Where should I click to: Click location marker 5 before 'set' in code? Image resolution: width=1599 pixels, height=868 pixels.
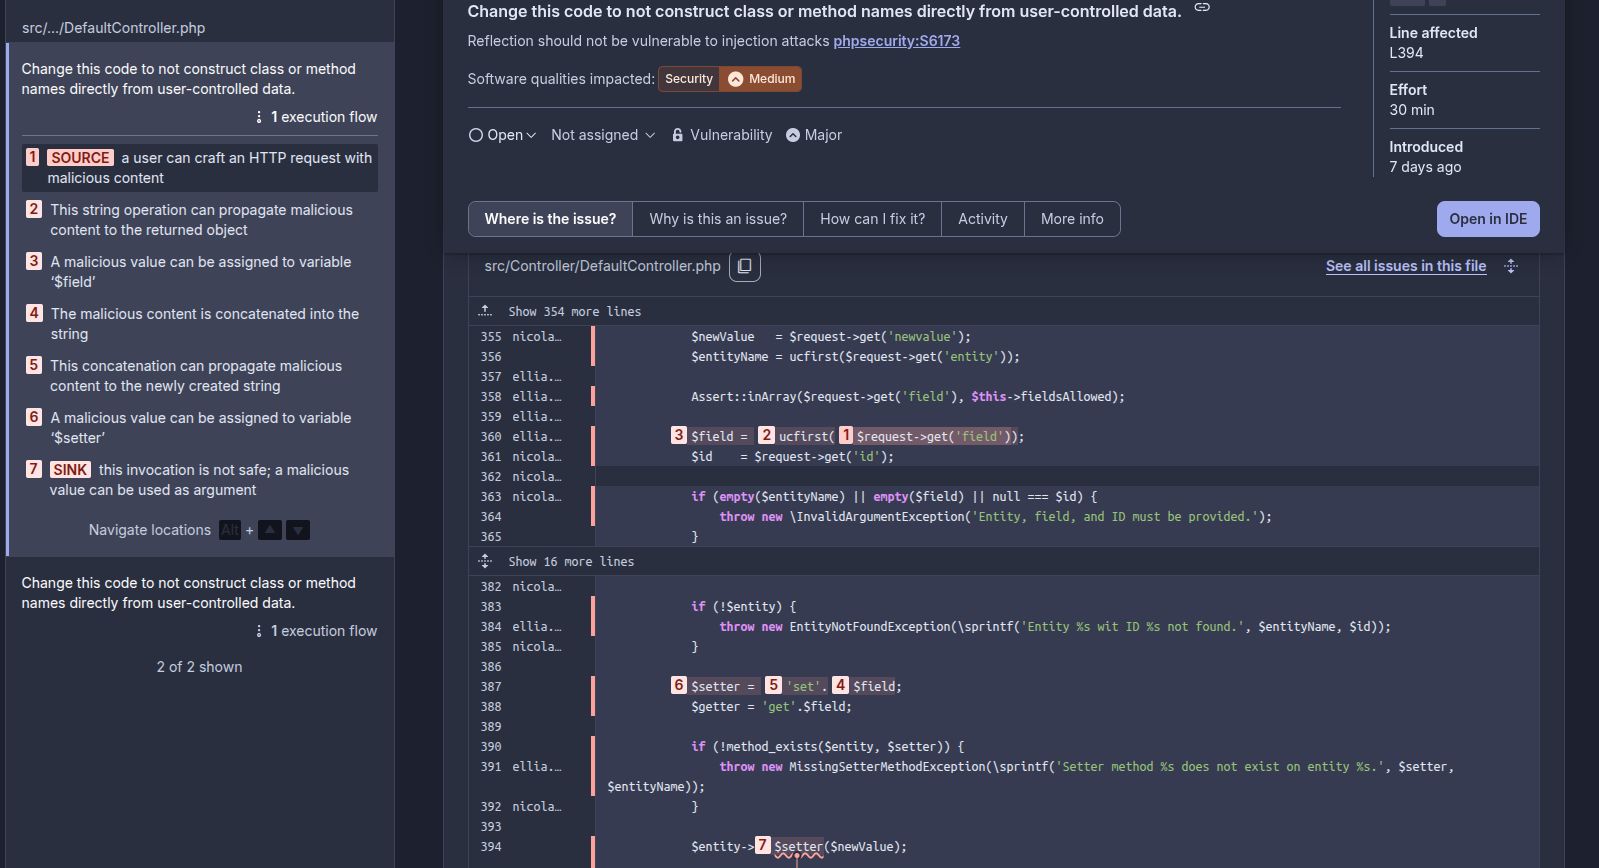point(774,685)
